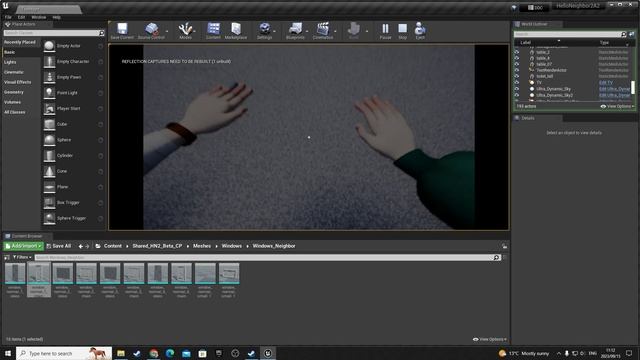Select the Cylinder shape actor
The height and width of the screenshot is (360, 640).
click(x=73, y=156)
